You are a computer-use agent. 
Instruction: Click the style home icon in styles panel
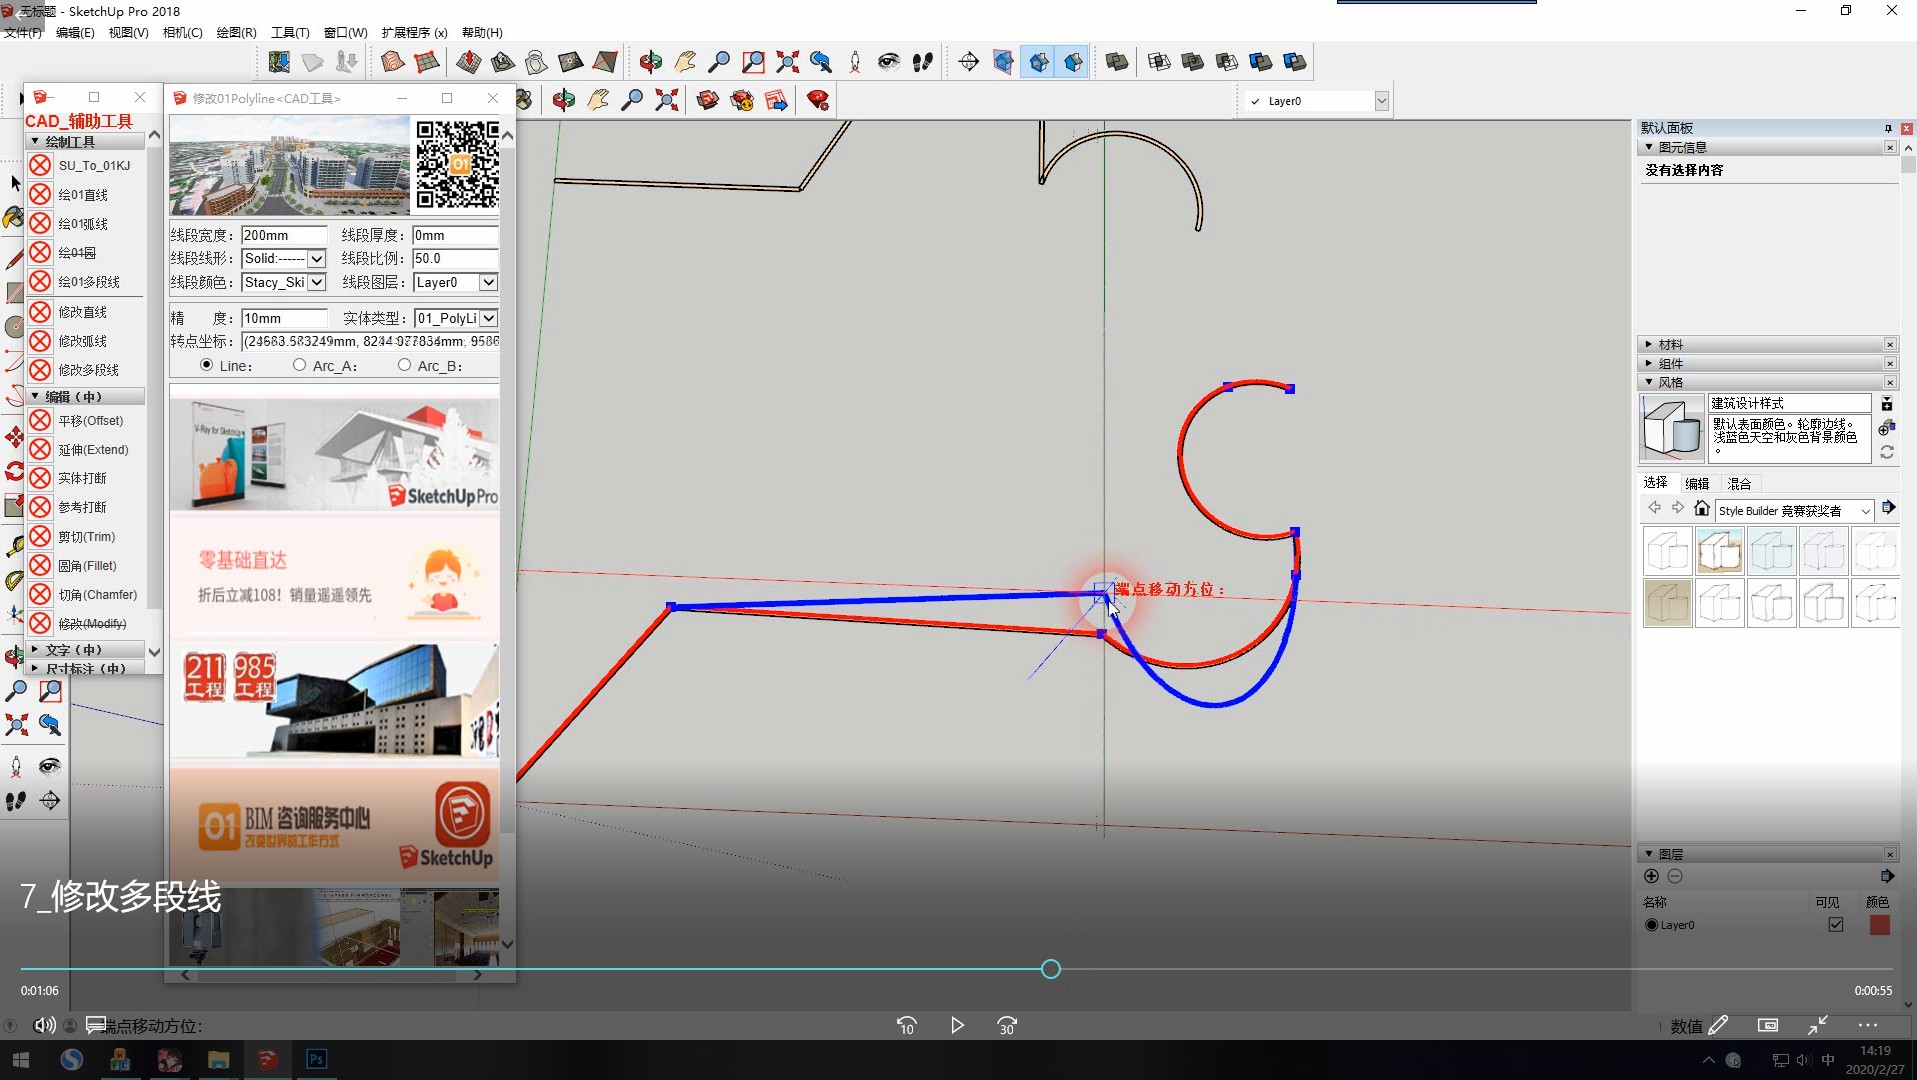[1701, 508]
